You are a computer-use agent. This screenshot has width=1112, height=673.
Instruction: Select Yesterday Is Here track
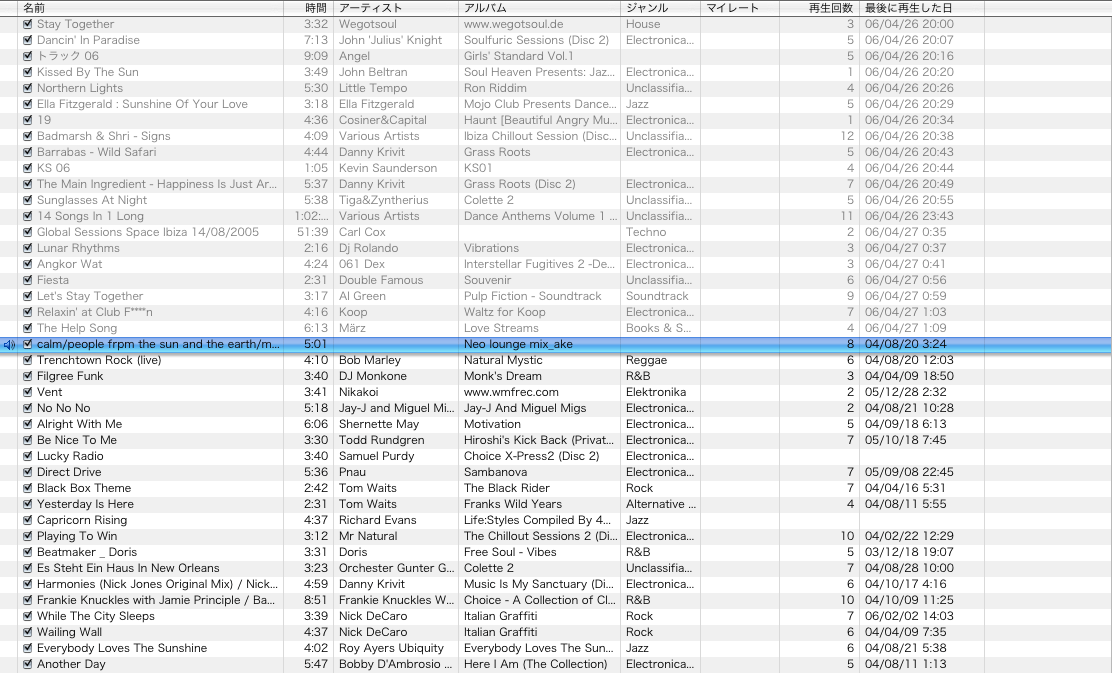85,504
